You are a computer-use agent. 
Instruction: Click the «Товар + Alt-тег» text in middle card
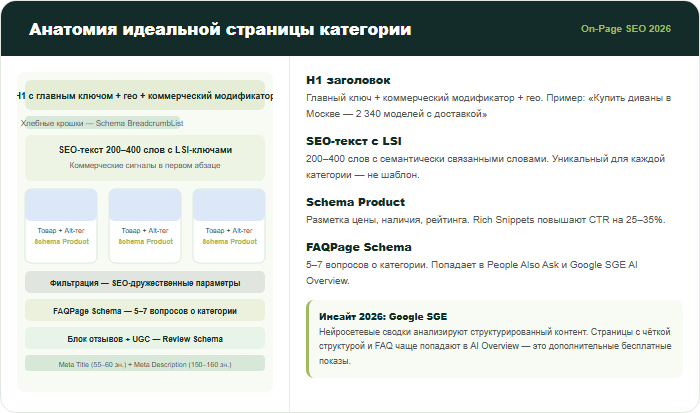[145, 230]
